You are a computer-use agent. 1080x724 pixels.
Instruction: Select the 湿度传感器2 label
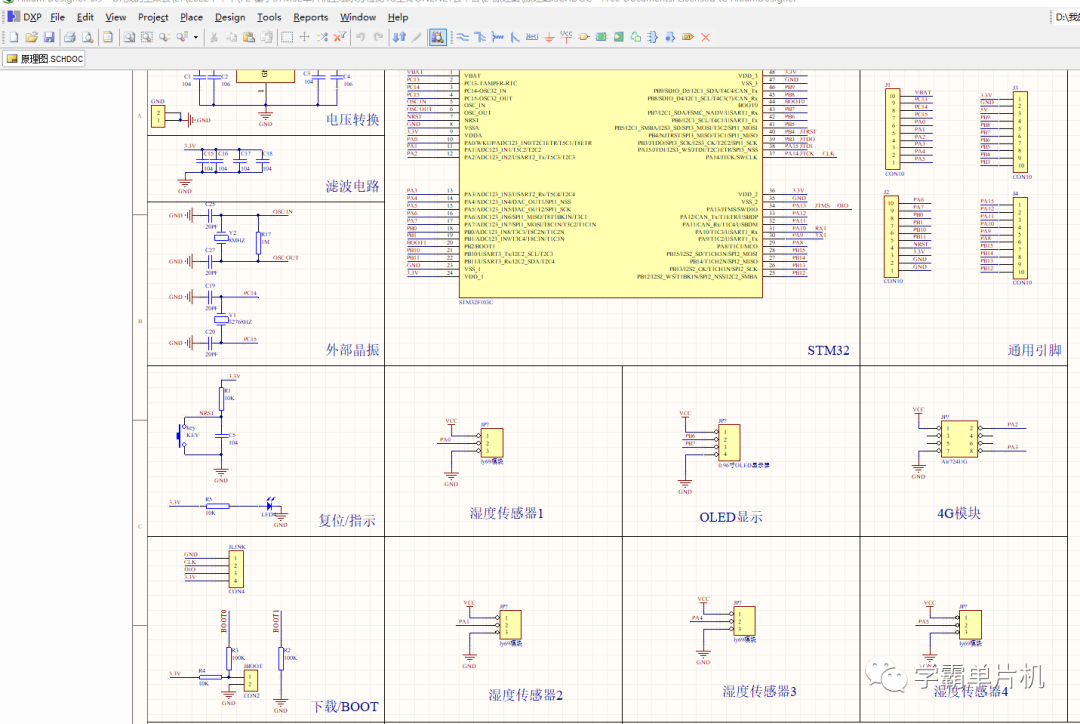(526, 695)
